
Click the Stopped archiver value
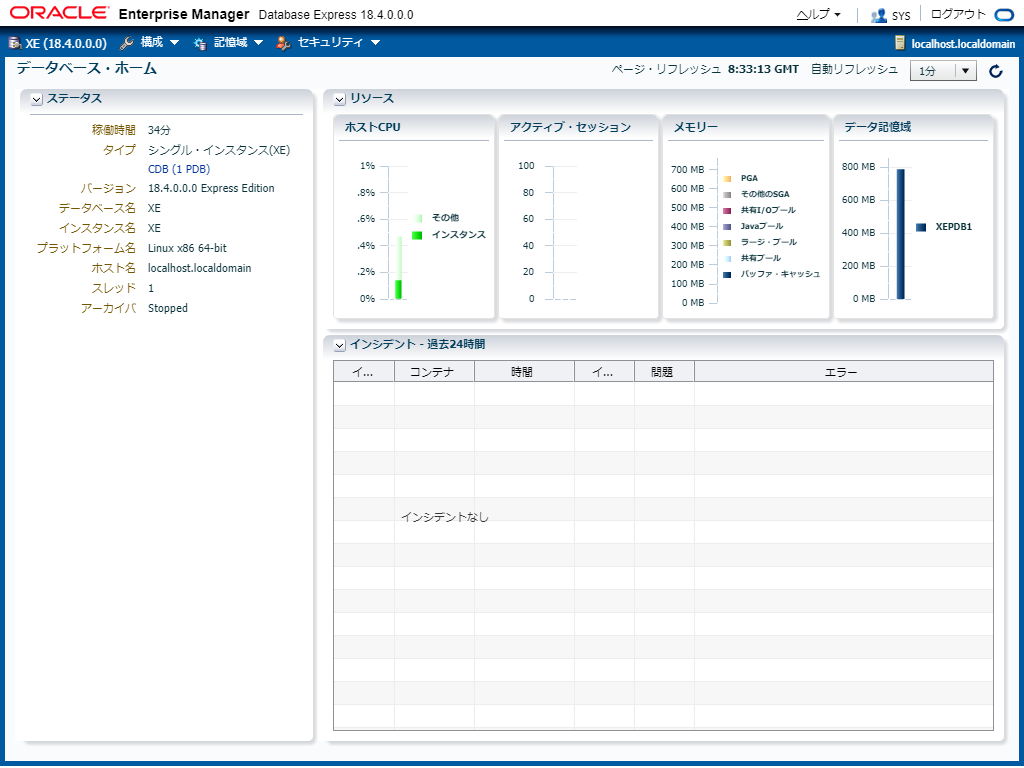pyautogui.click(x=168, y=308)
